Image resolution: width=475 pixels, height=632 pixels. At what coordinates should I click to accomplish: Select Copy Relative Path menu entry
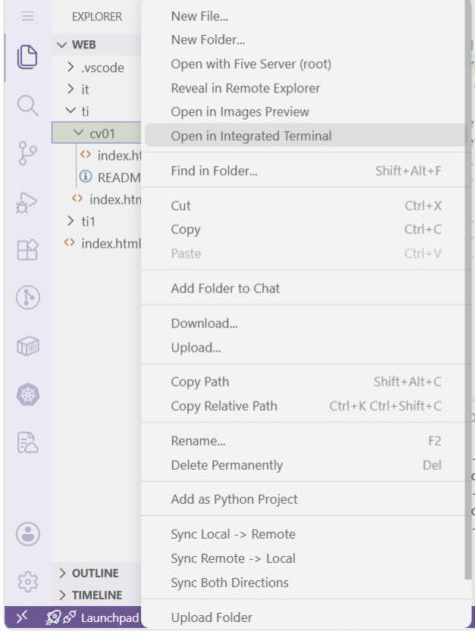[304, 406]
